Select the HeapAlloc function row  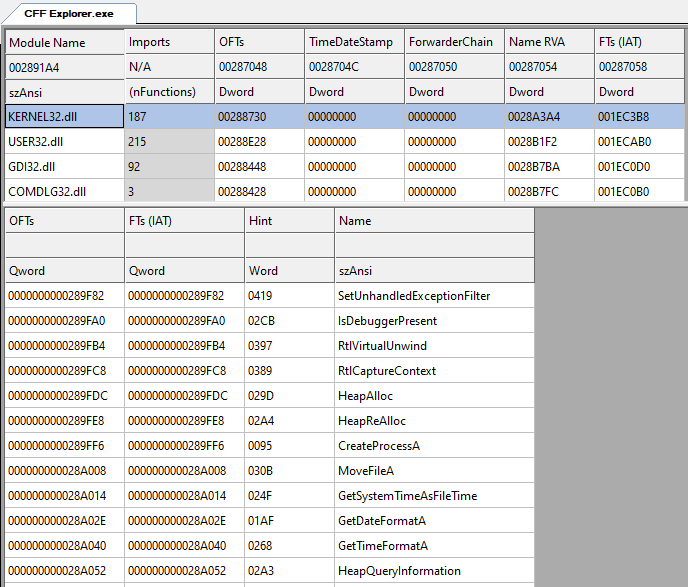click(x=270, y=395)
